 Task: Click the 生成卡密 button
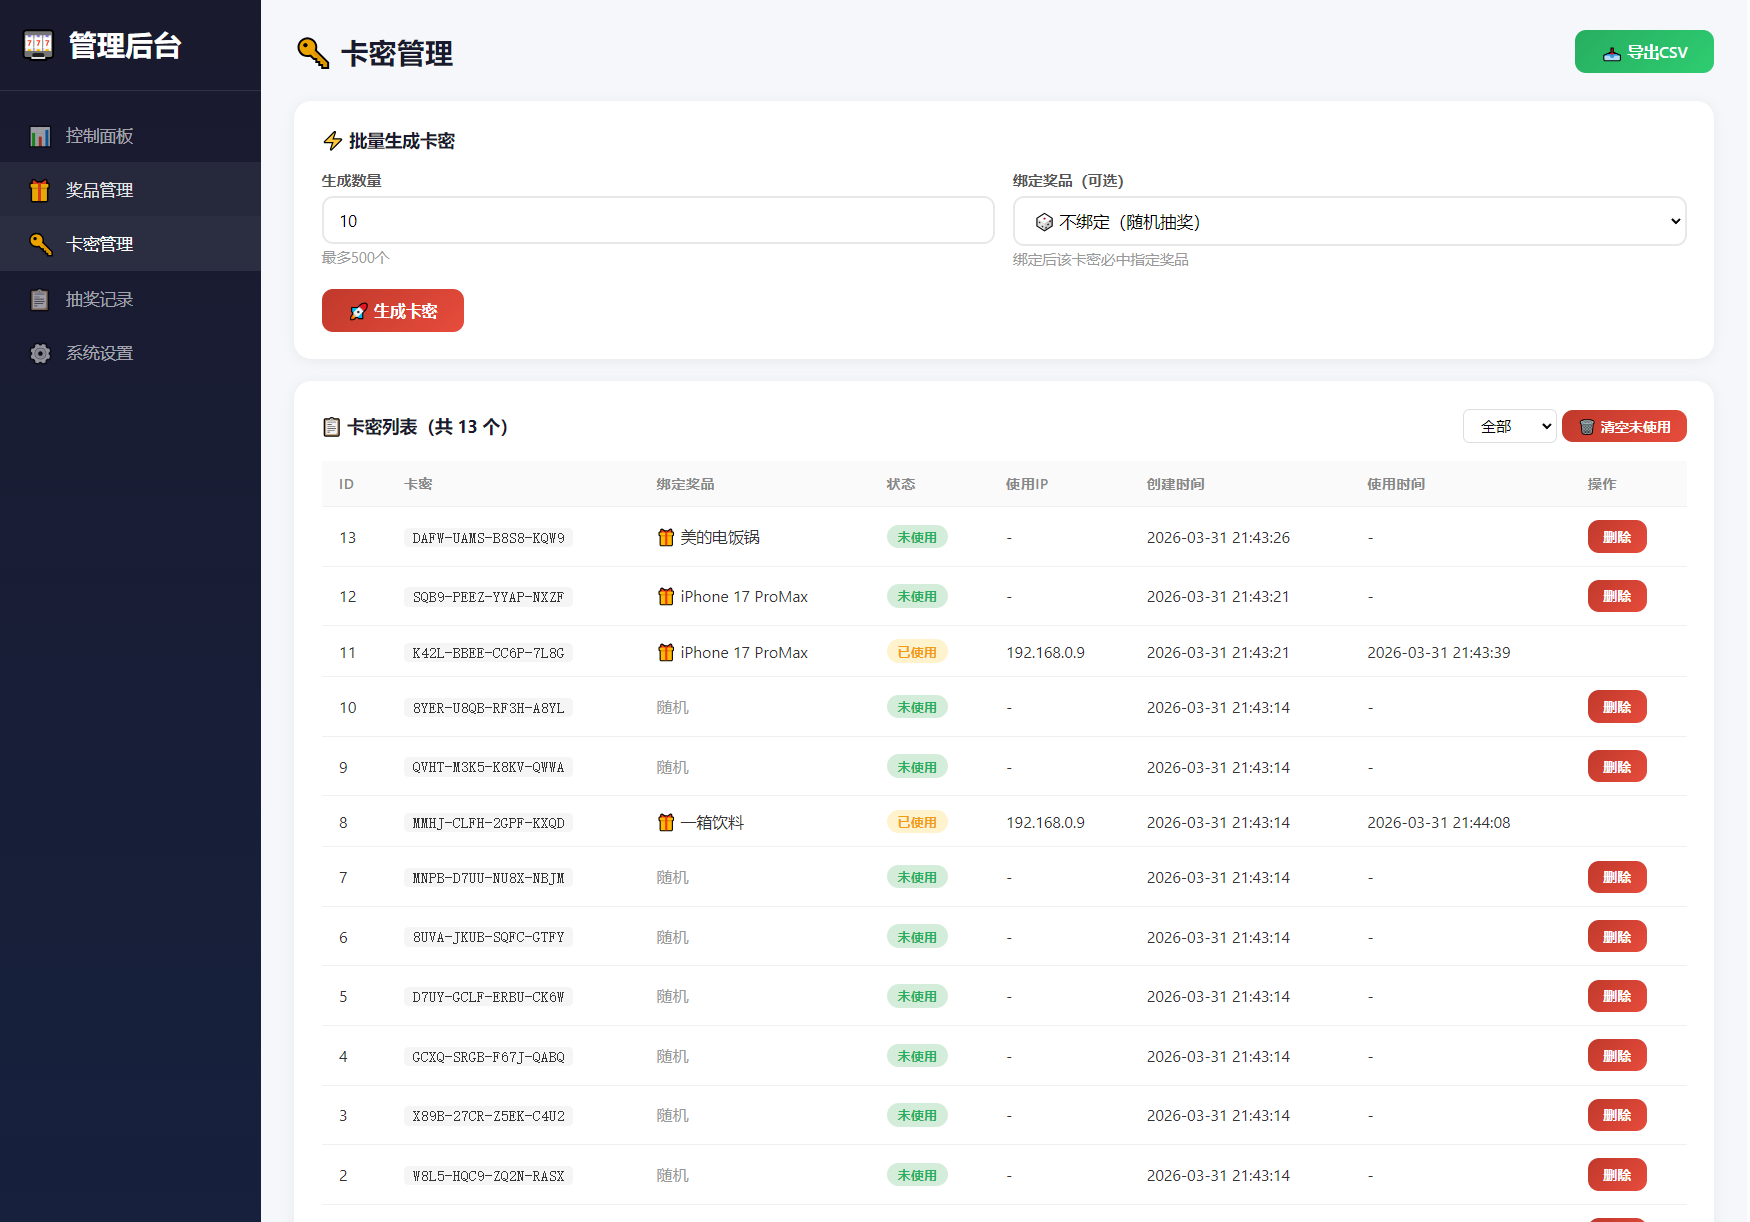pyautogui.click(x=392, y=310)
